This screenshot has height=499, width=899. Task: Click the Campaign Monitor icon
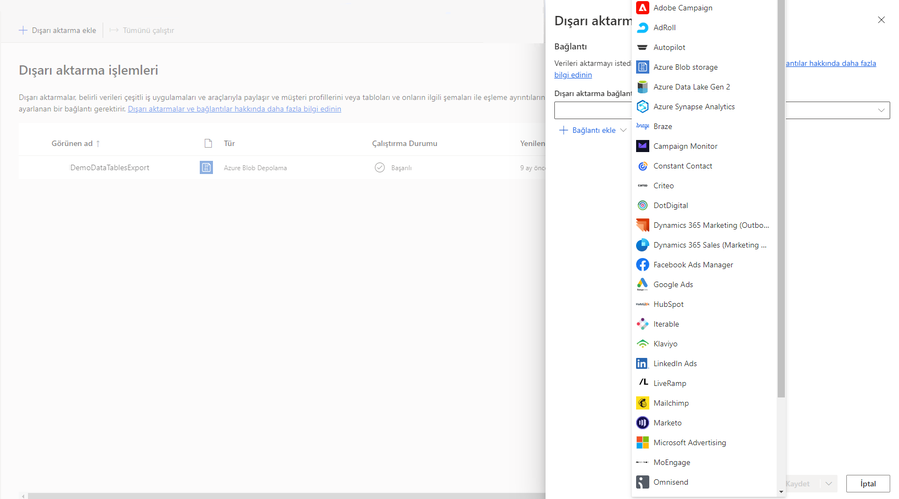click(642, 146)
